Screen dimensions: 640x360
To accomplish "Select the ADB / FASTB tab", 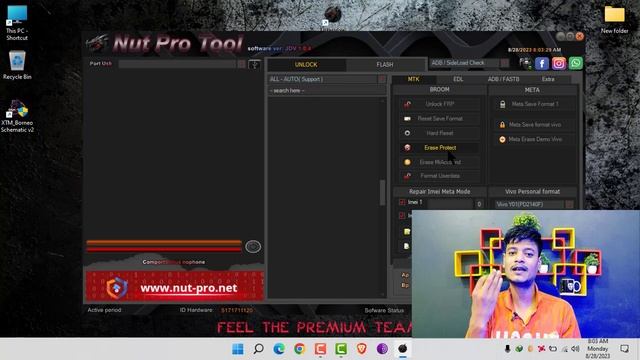I will pos(503,79).
